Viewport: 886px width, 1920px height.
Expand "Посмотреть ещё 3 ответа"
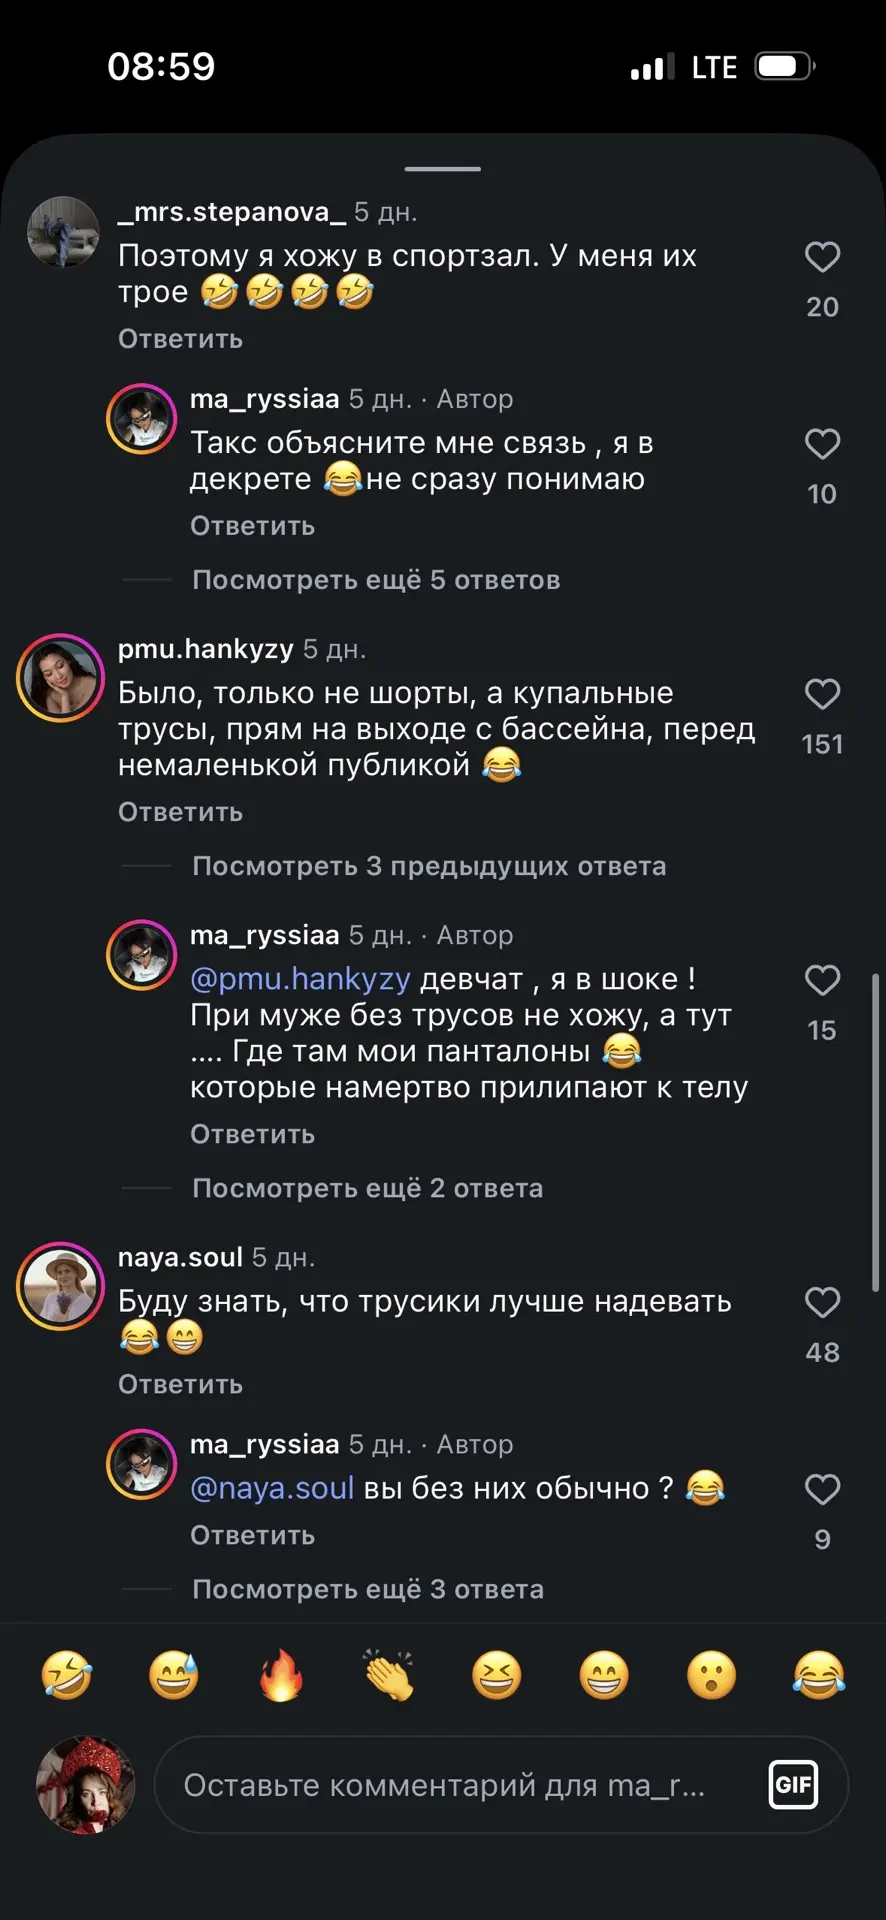pyautogui.click(x=368, y=1589)
